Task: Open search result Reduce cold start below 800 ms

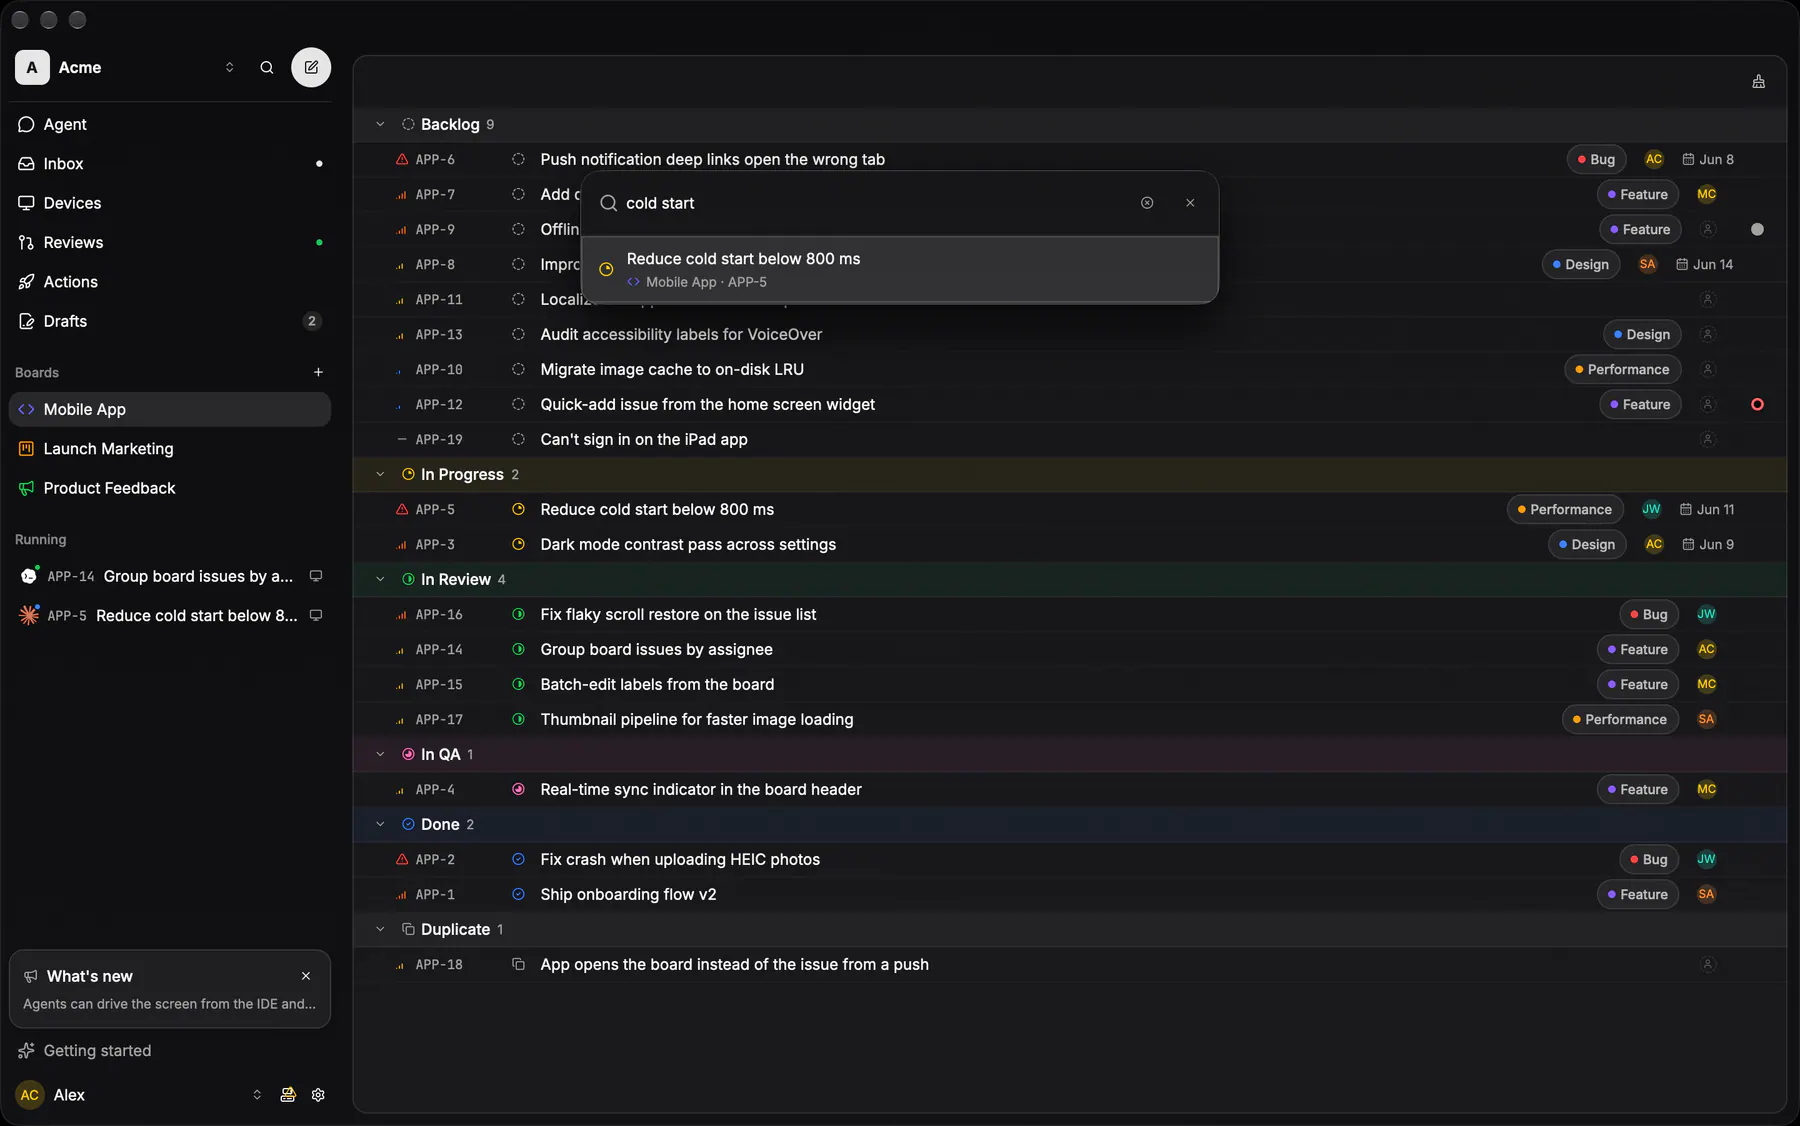Action: [900, 269]
